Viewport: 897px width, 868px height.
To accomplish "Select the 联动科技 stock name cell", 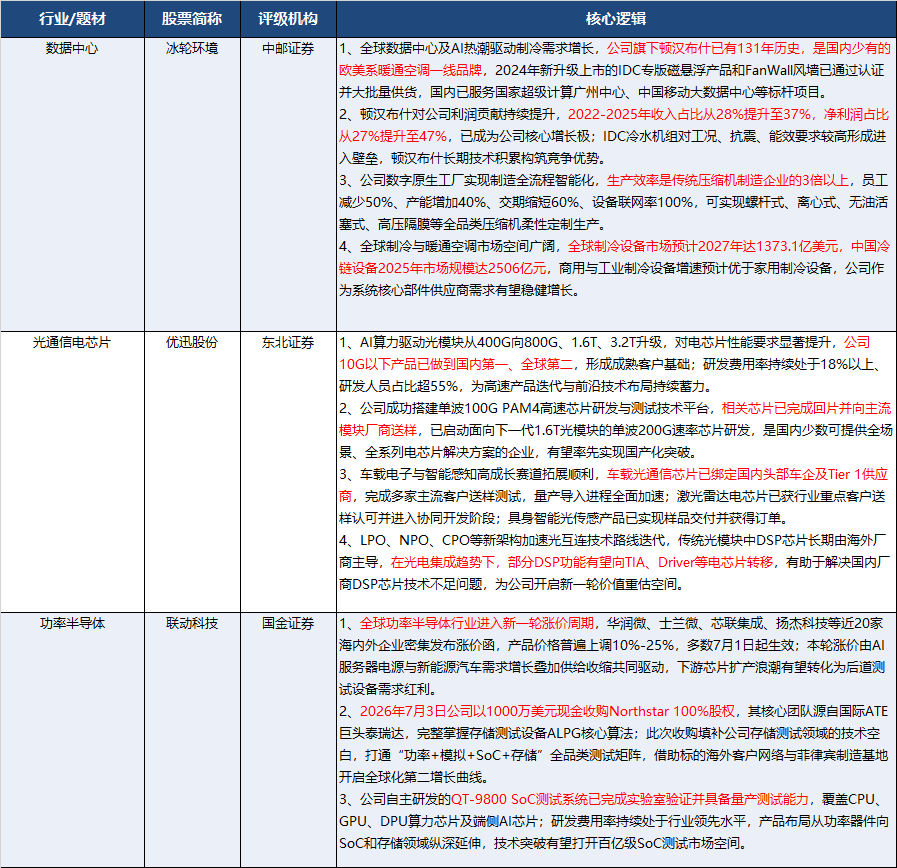I will tap(192, 740).
